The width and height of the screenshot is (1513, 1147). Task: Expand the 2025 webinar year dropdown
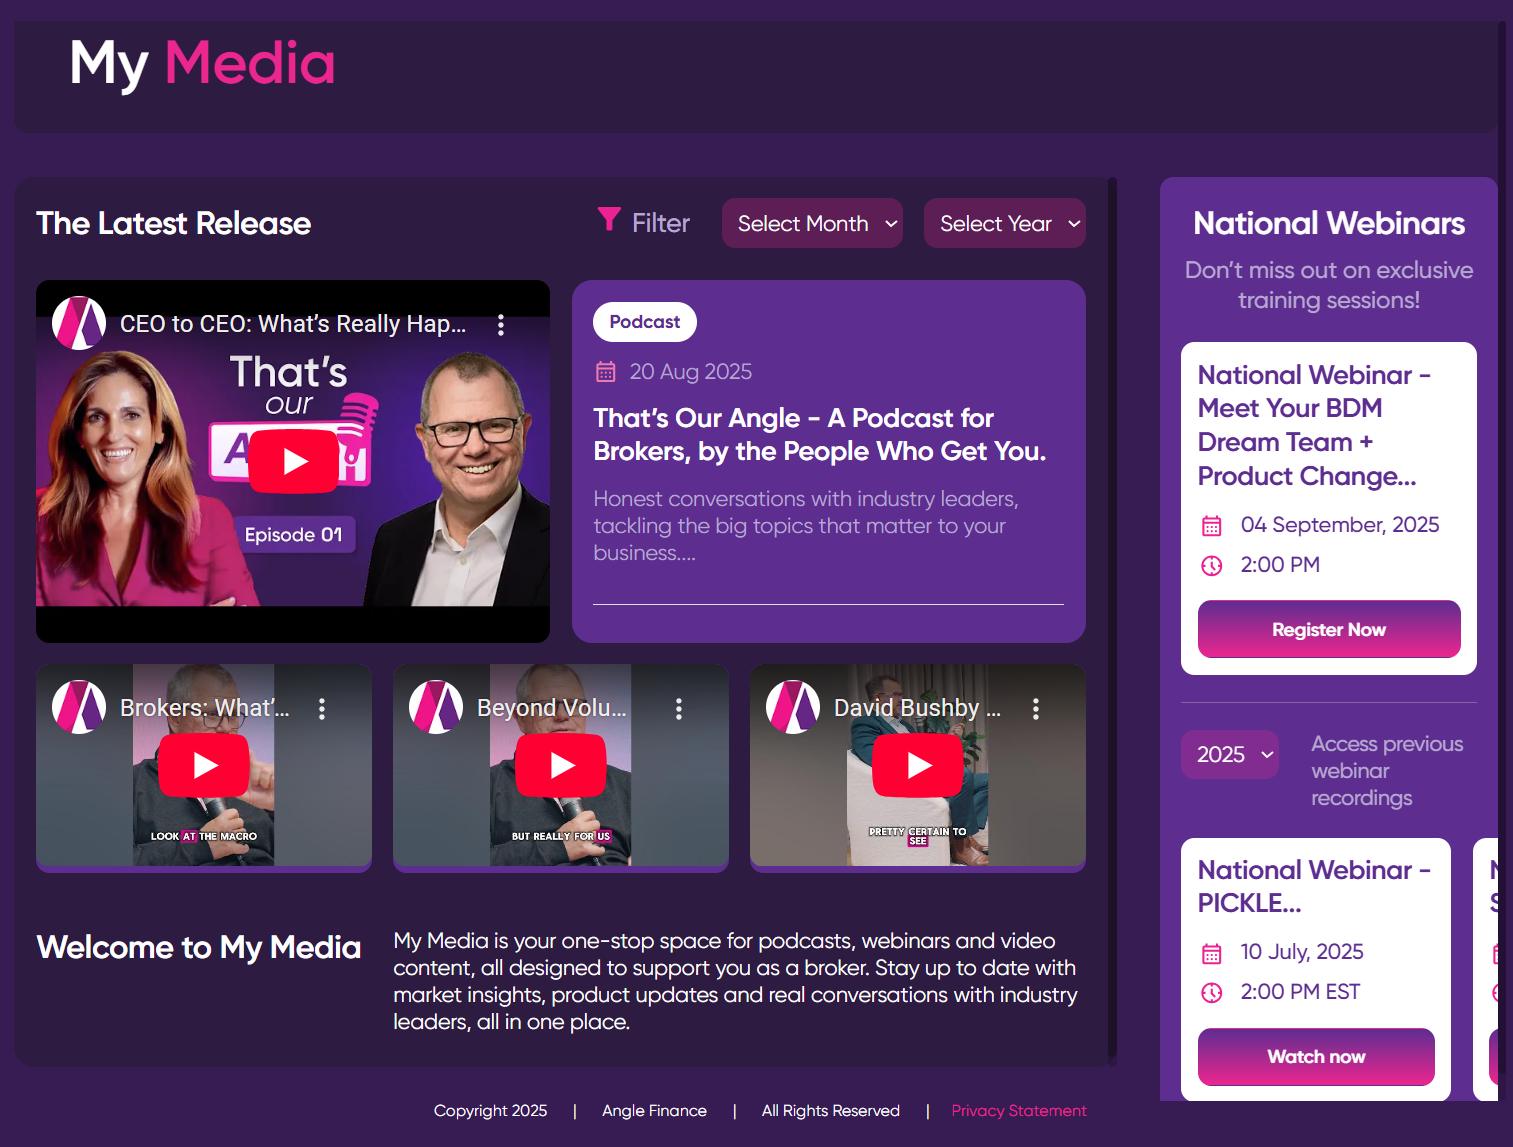(1230, 754)
